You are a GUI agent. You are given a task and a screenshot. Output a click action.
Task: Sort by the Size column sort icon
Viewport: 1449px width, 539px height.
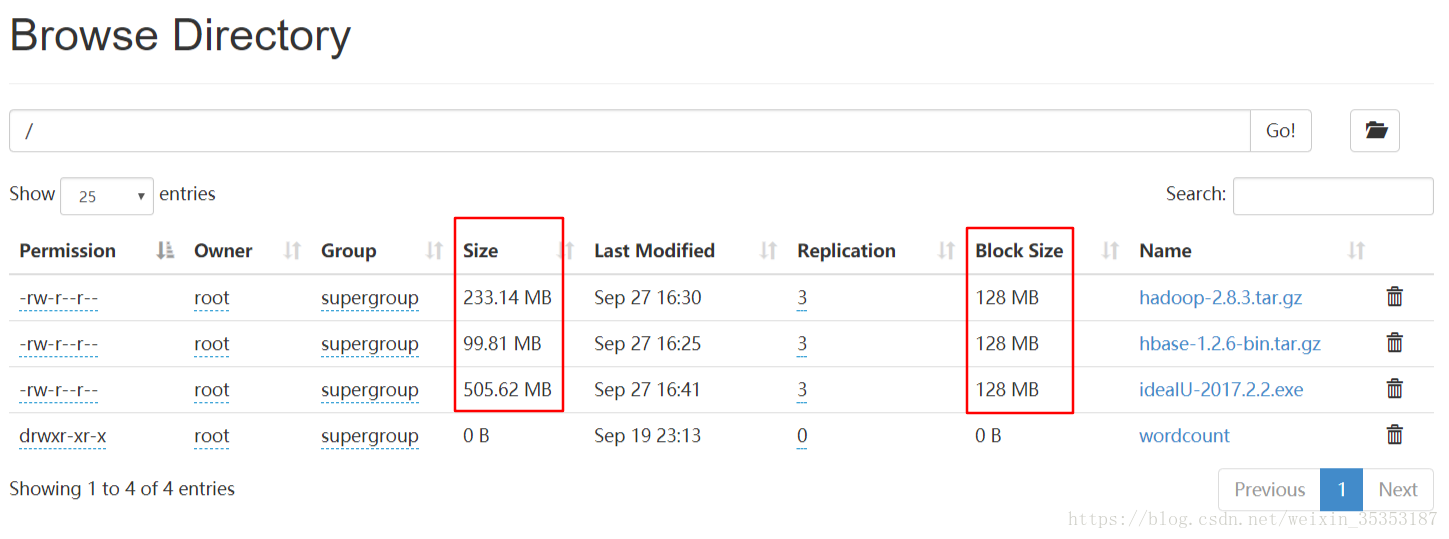coord(567,251)
